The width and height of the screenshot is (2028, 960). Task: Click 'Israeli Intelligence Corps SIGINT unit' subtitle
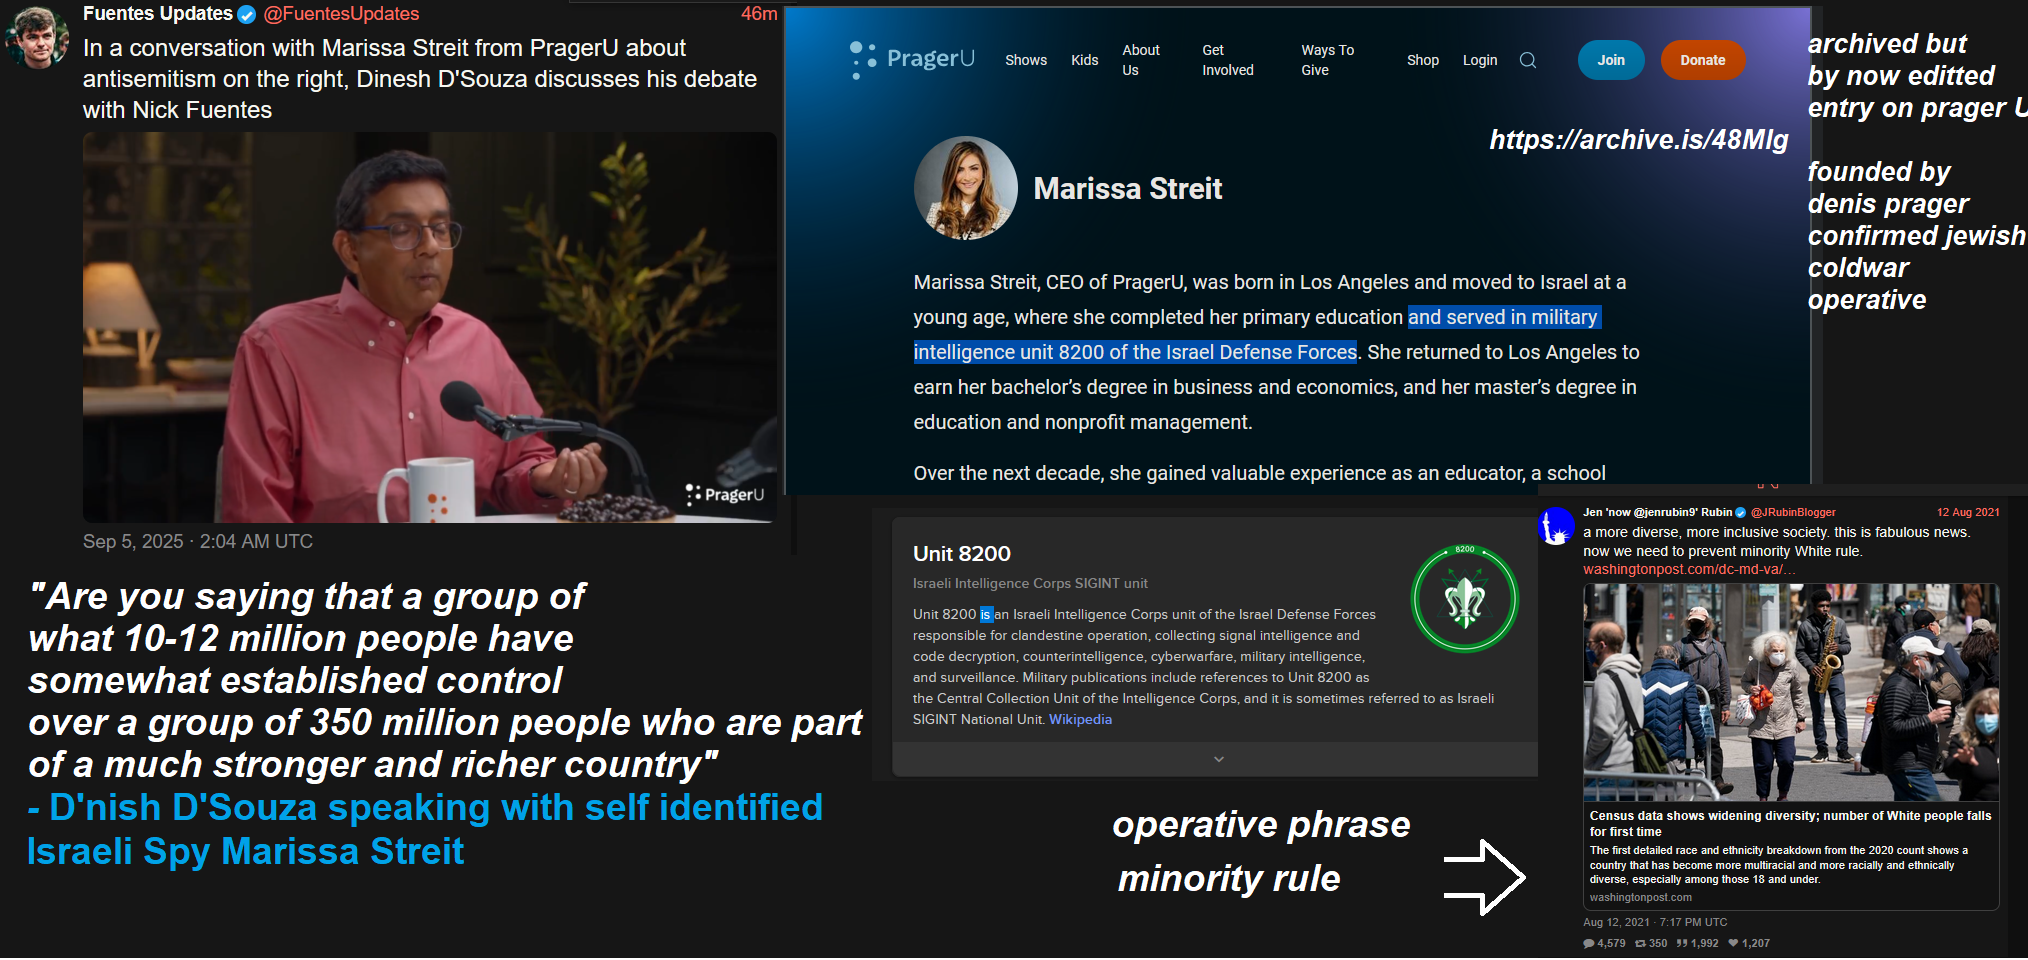coord(1030,583)
